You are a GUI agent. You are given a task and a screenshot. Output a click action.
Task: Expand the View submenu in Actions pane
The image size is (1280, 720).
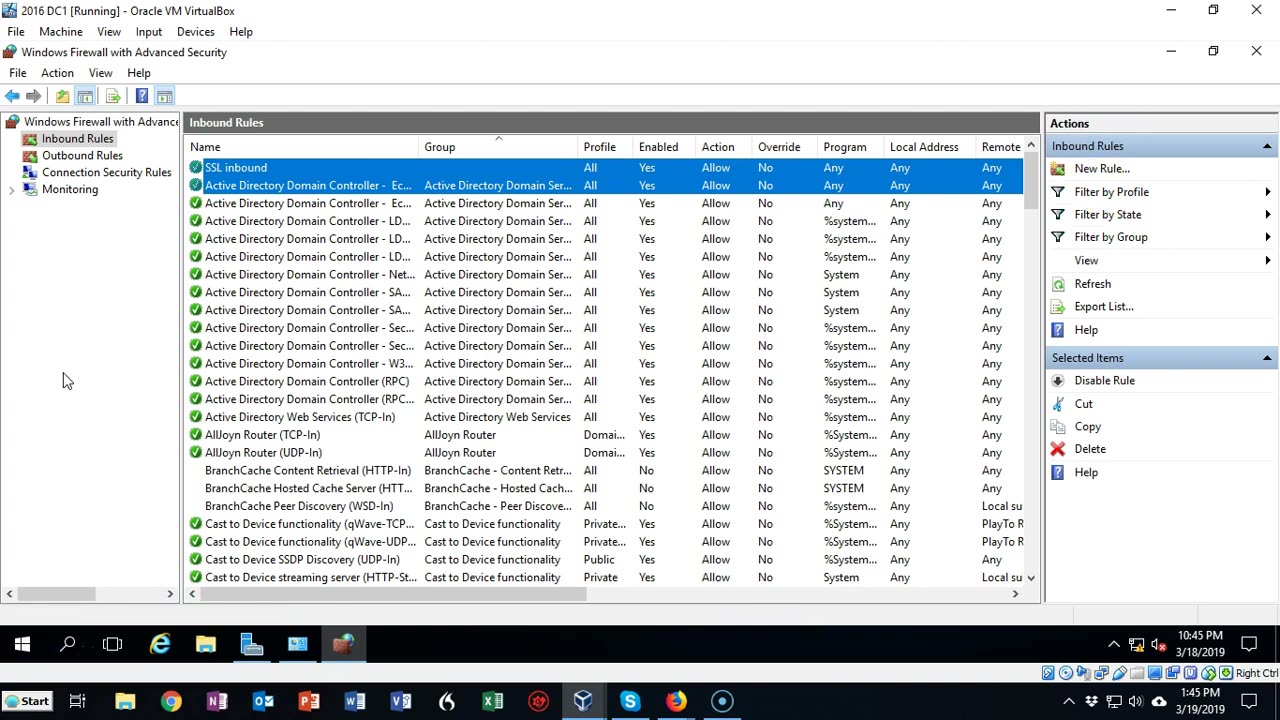point(1268,261)
